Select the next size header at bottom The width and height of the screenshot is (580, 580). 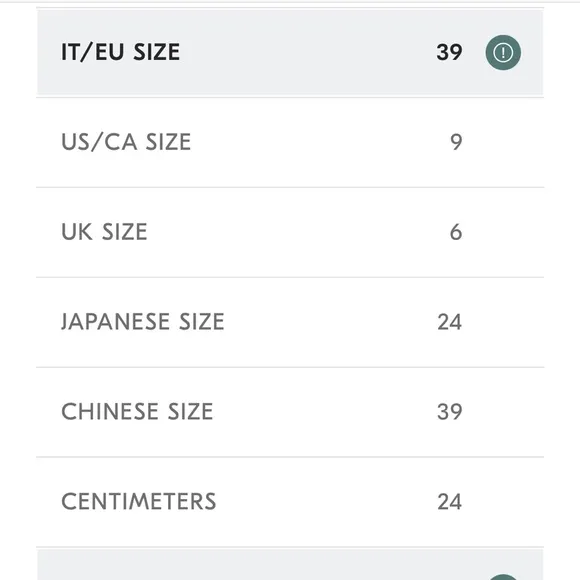(x=290, y=564)
